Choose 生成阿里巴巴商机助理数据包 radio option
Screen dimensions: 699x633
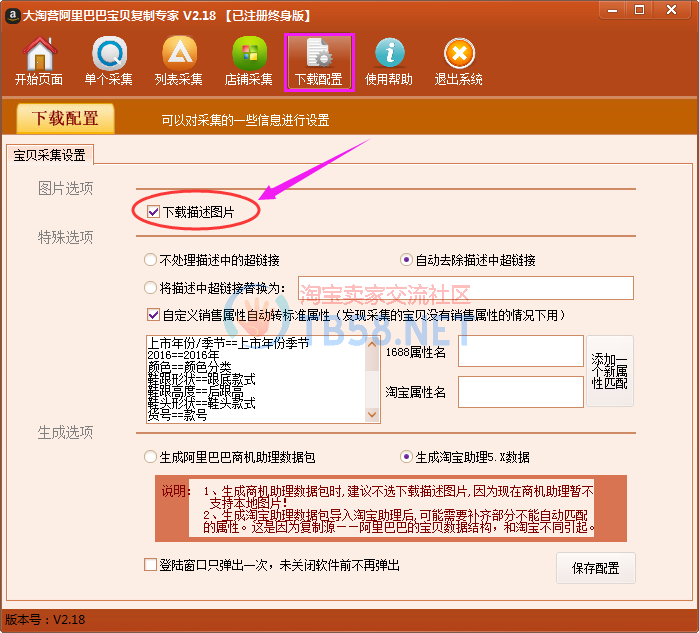coord(151,457)
